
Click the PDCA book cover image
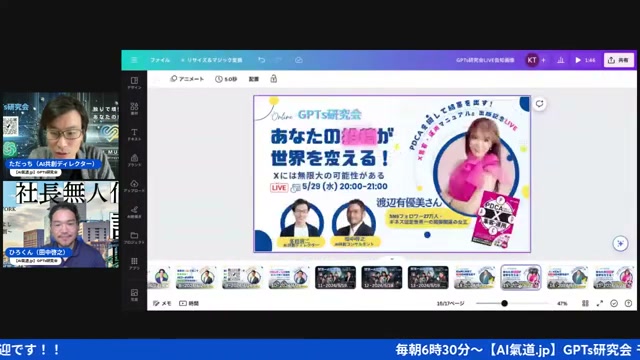pos(496,219)
